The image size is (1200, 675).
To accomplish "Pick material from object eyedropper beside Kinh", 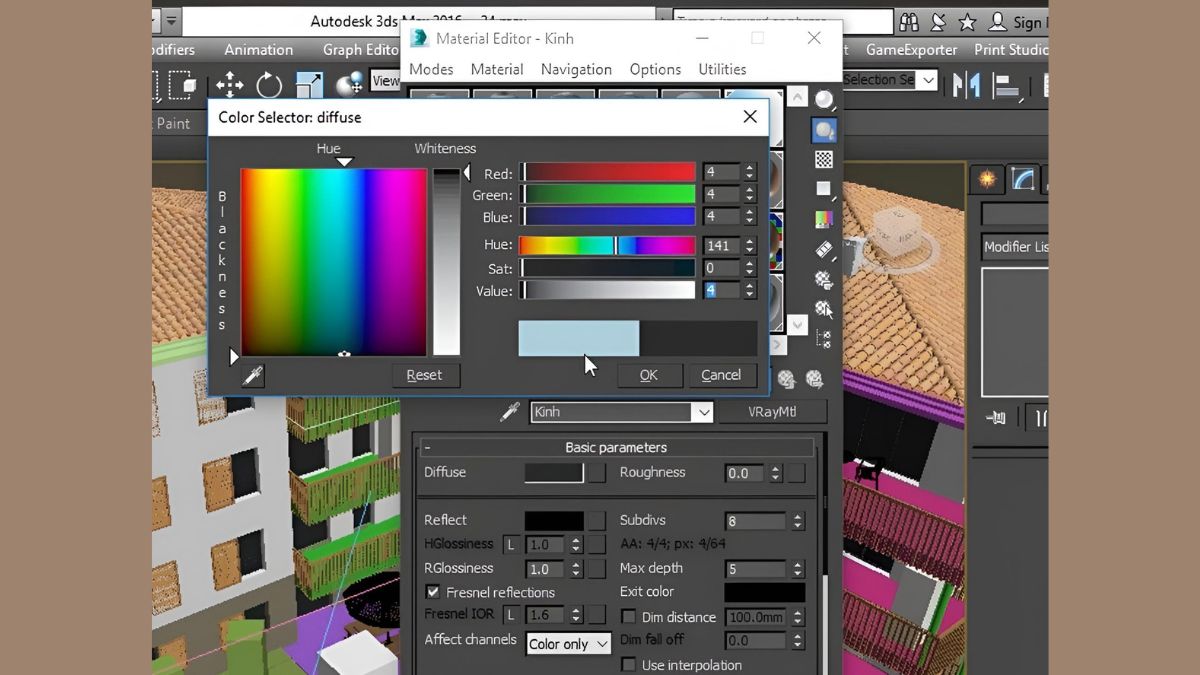I will [x=510, y=412].
